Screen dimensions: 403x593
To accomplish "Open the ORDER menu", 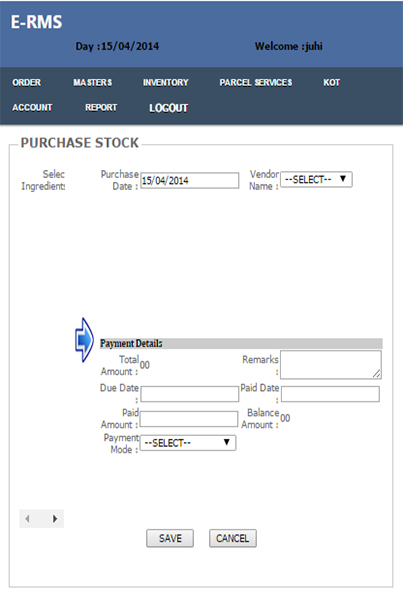I will point(26,82).
